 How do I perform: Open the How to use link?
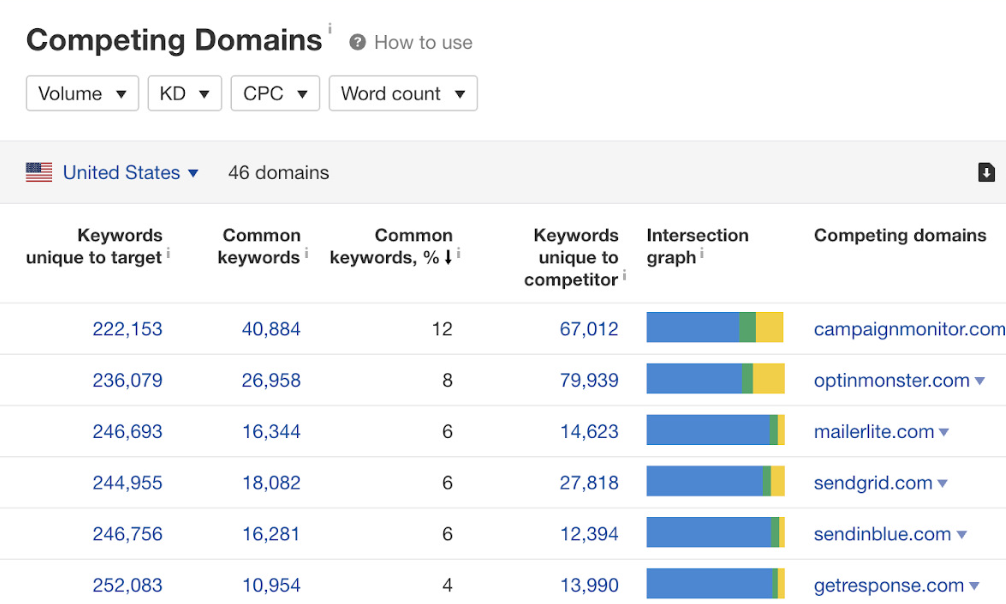423,42
